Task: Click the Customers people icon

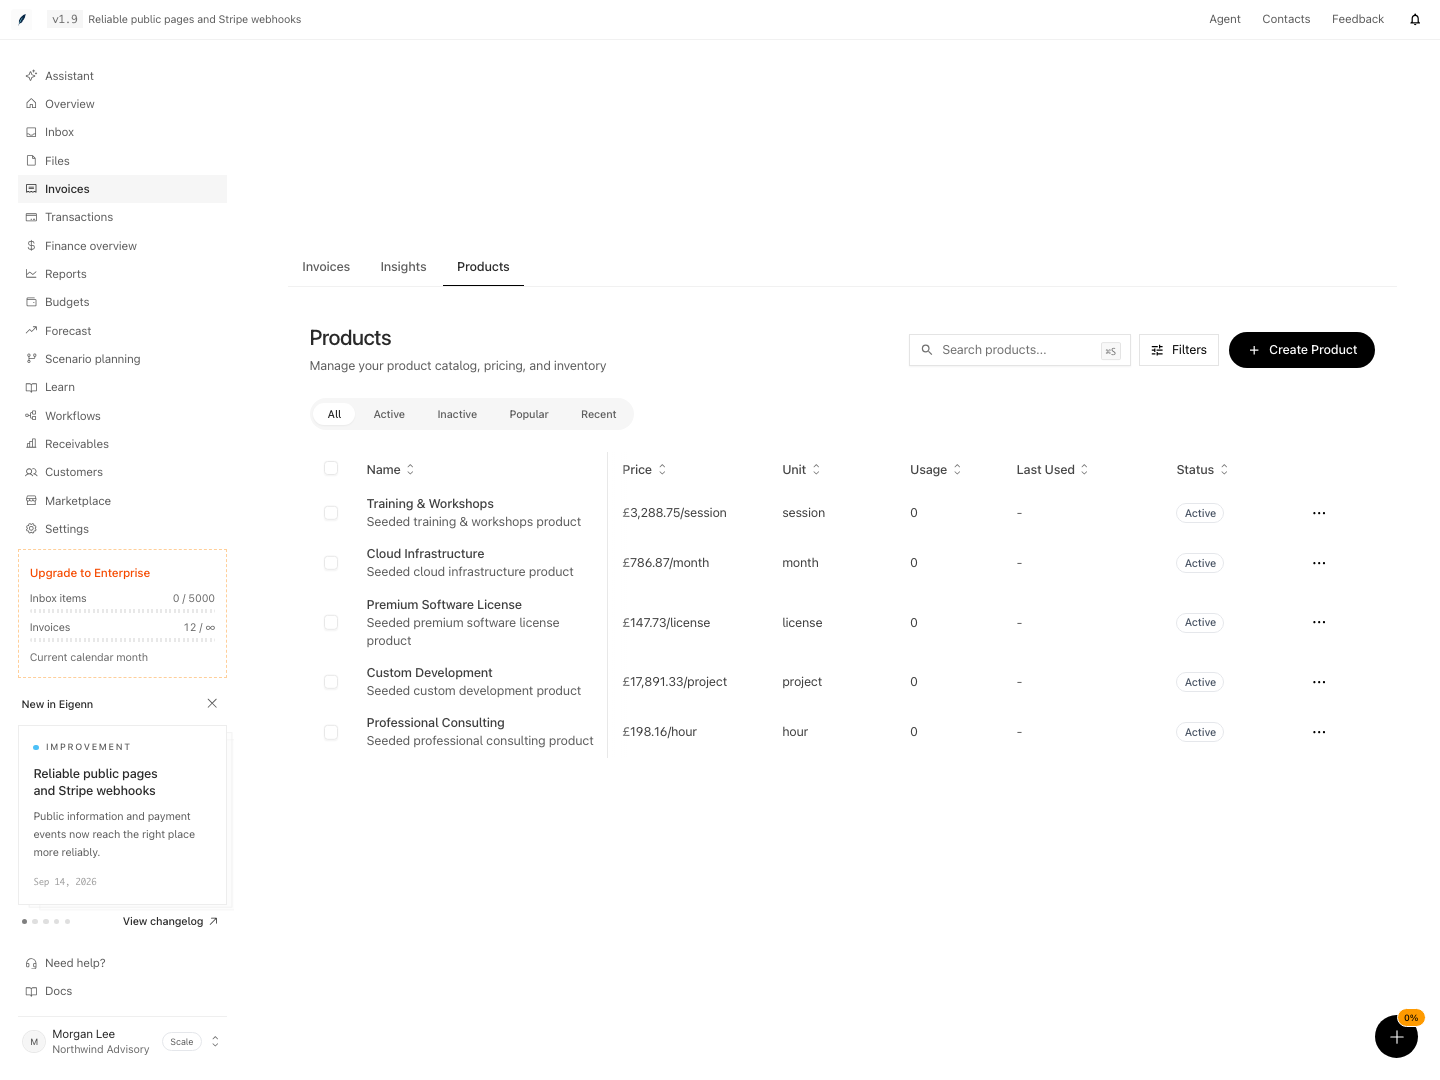Action: click(x=31, y=472)
